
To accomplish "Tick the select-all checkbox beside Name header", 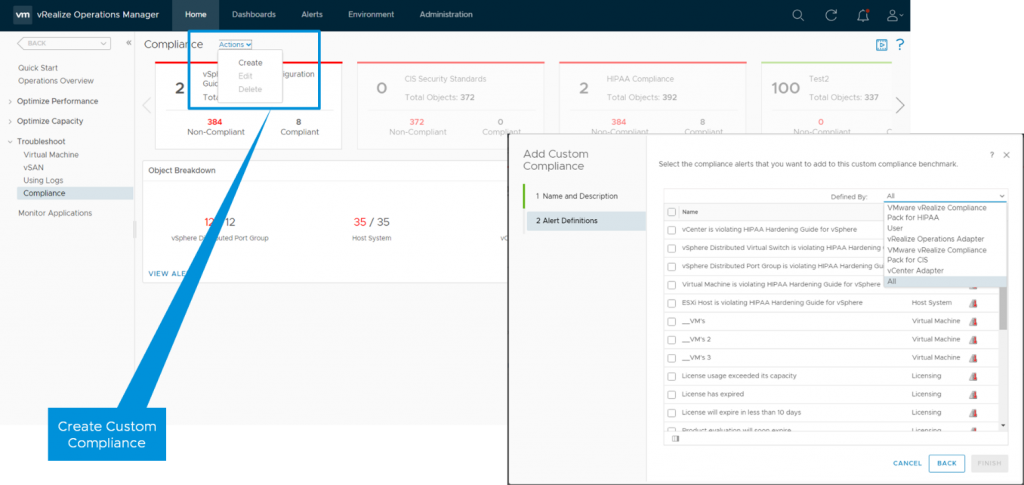I will [x=671, y=211].
